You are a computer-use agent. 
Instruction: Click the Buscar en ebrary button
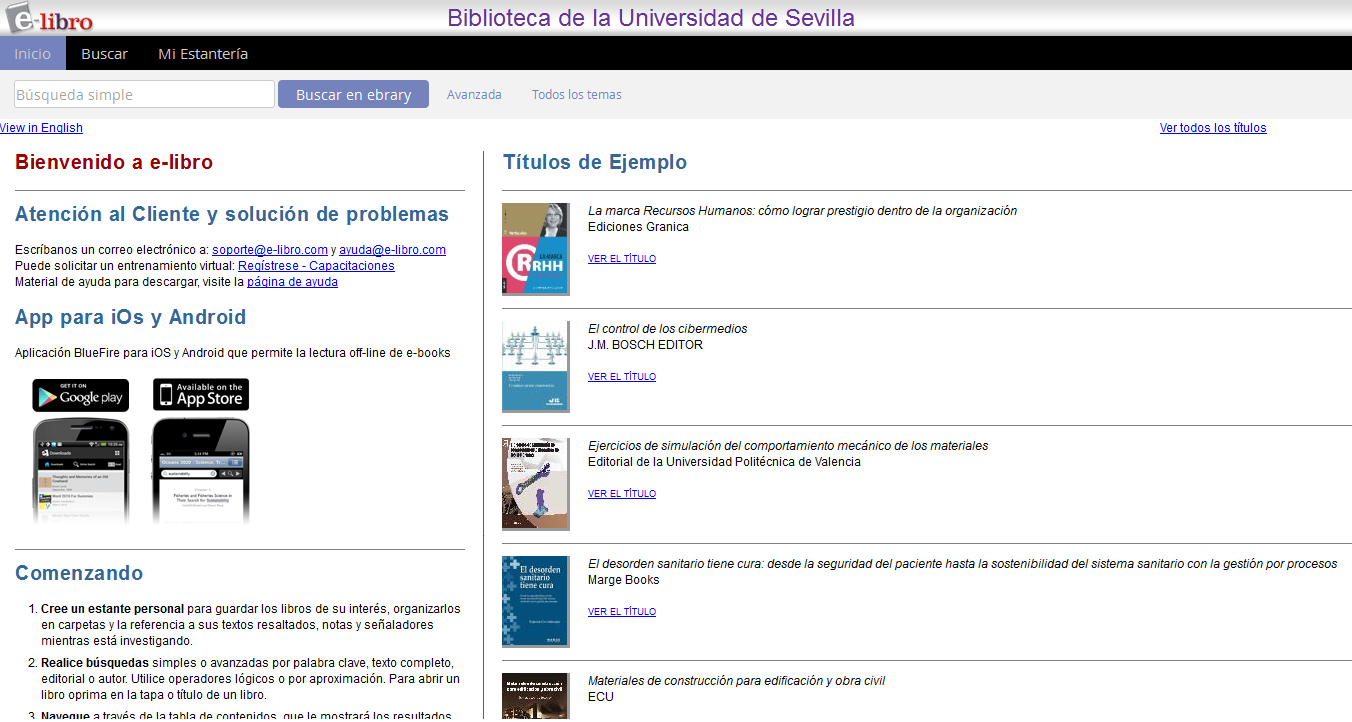353,94
